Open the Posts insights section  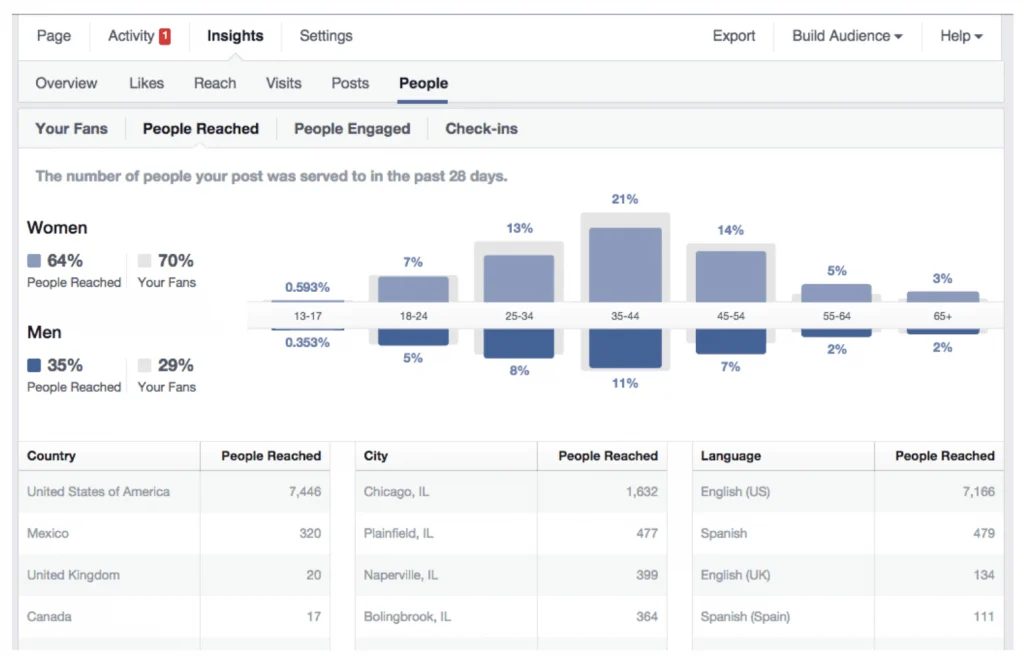click(x=350, y=84)
